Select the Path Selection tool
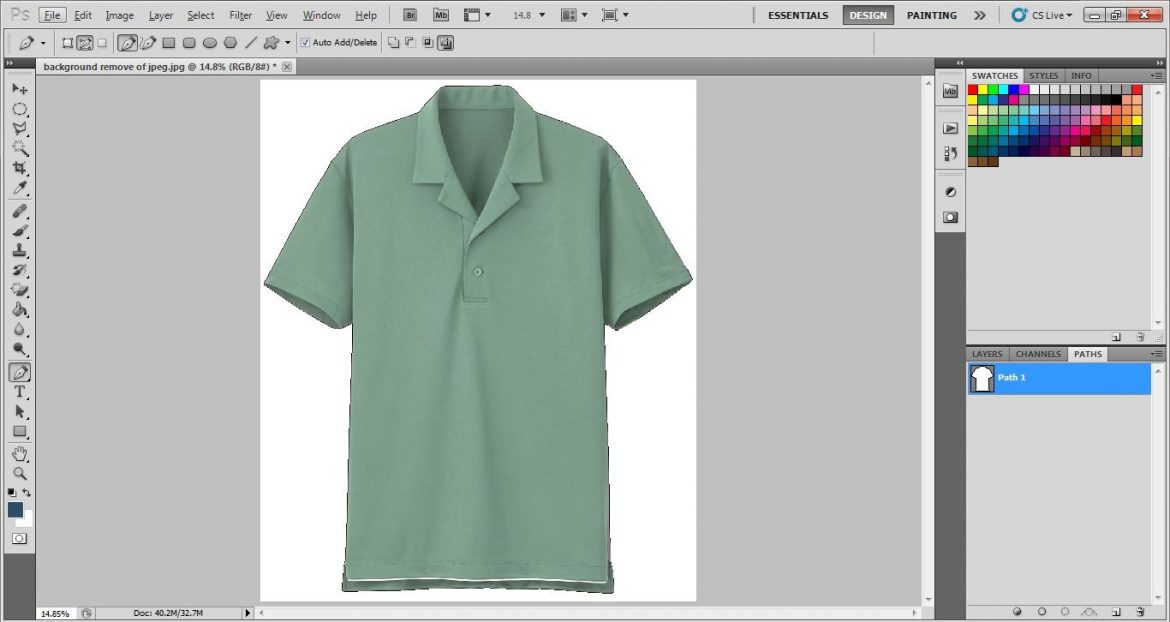 [19, 411]
